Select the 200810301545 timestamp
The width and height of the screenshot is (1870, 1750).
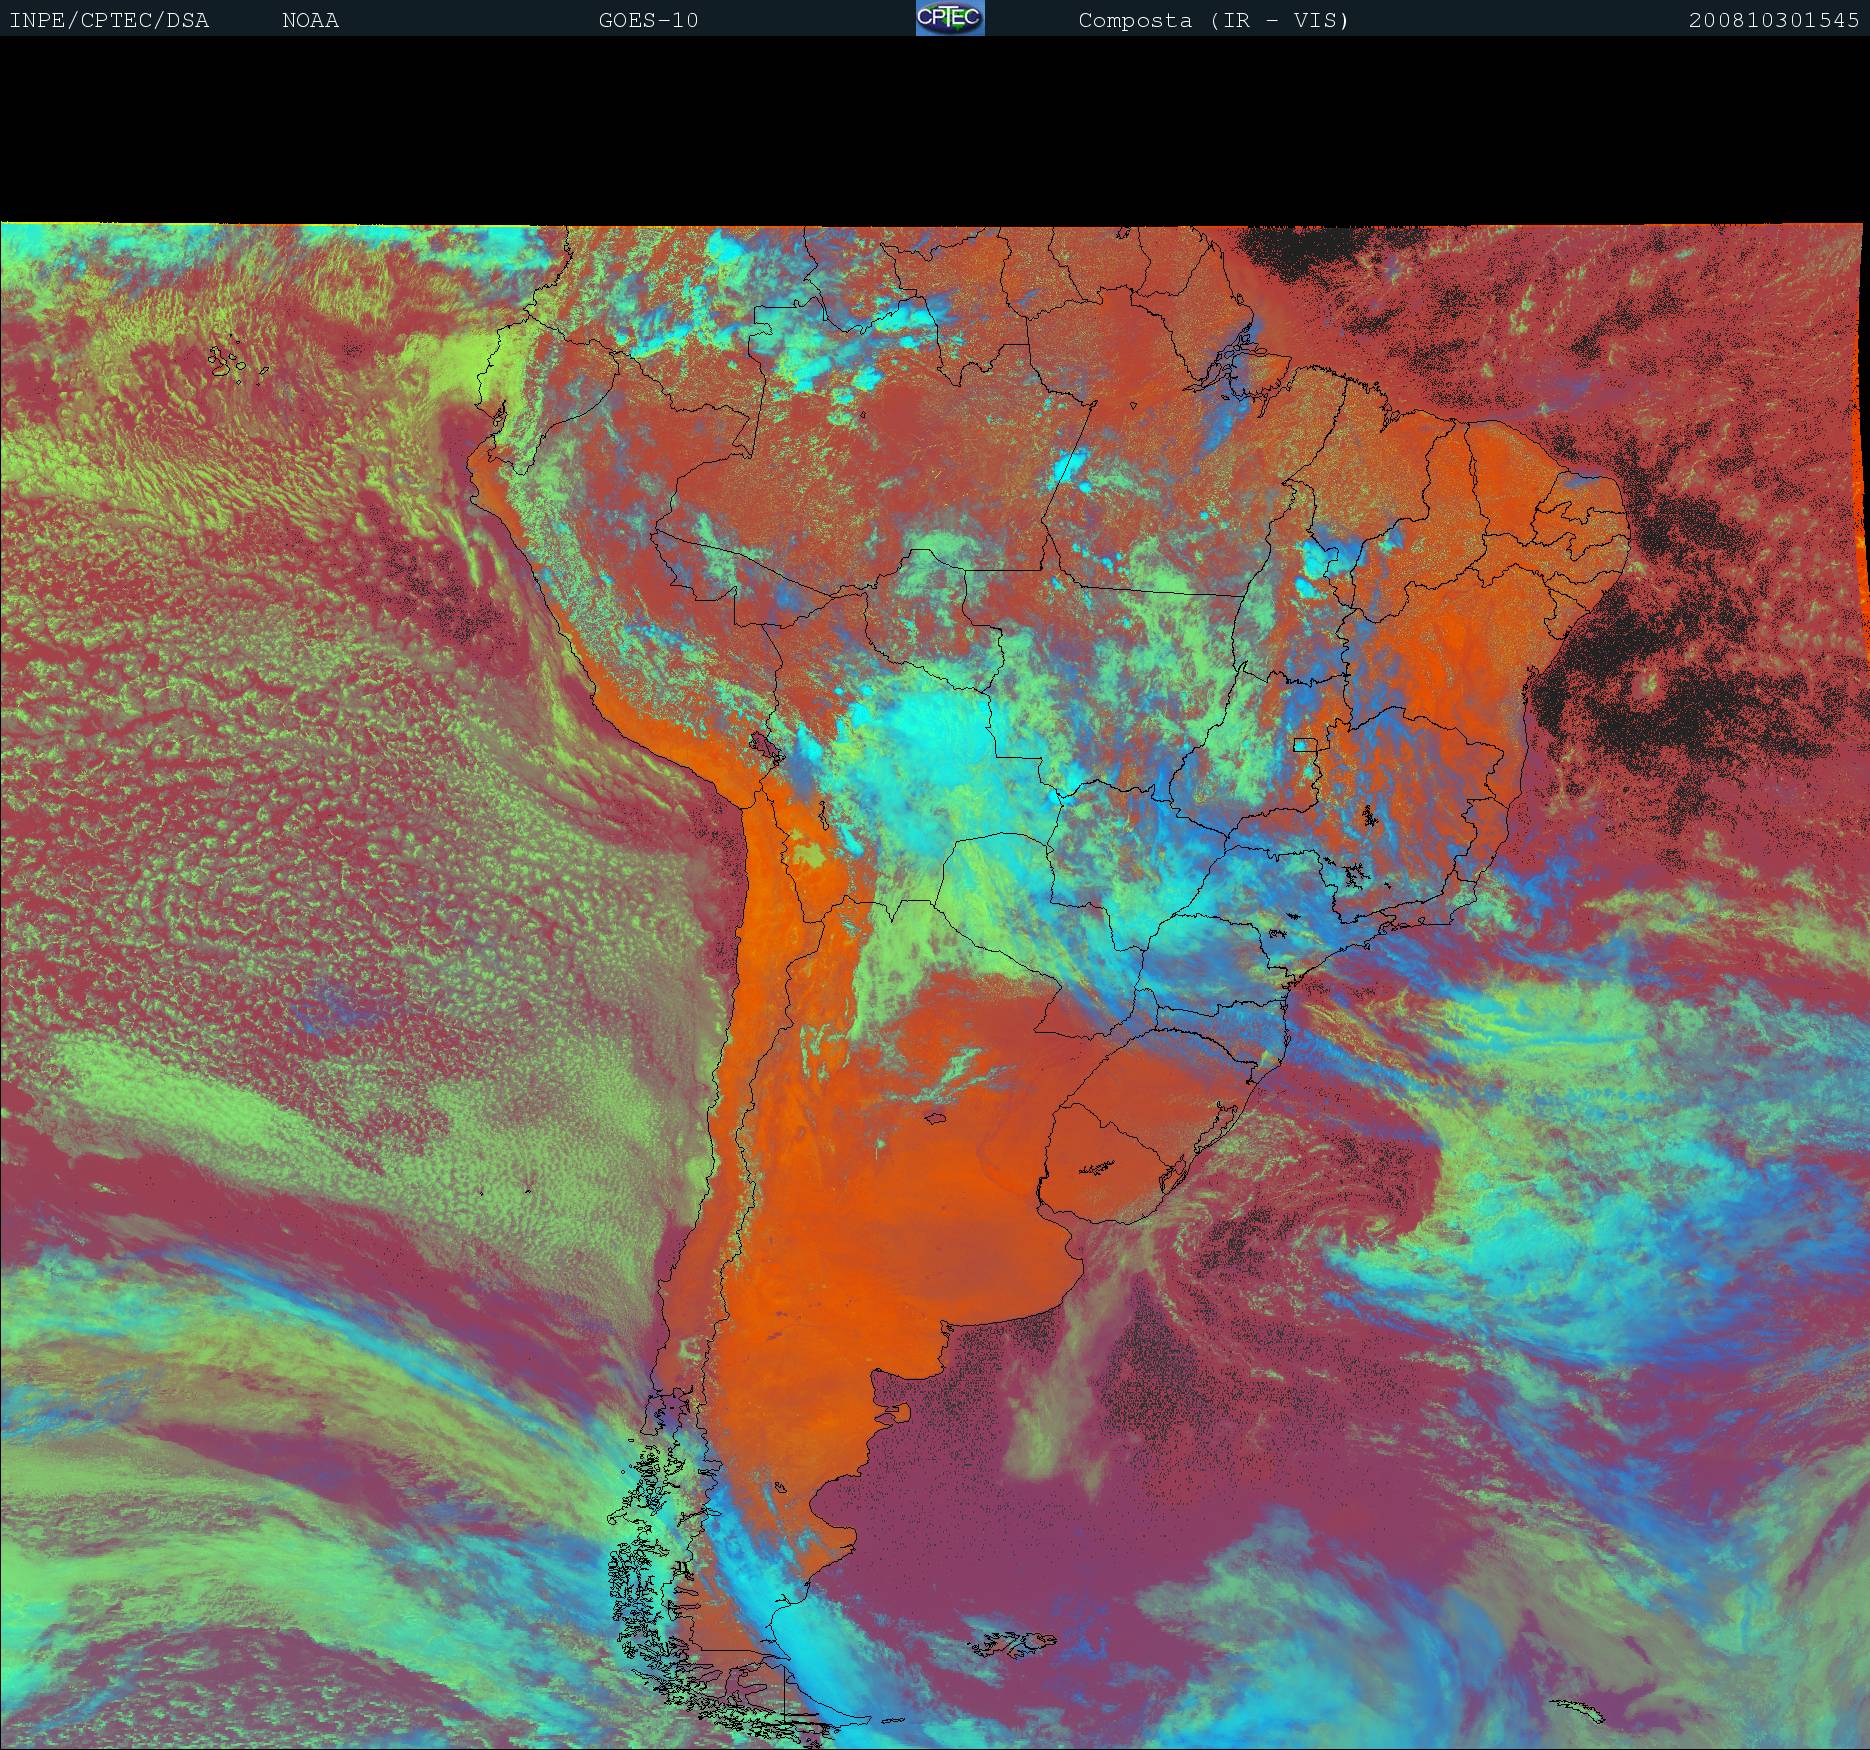coord(1773,20)
